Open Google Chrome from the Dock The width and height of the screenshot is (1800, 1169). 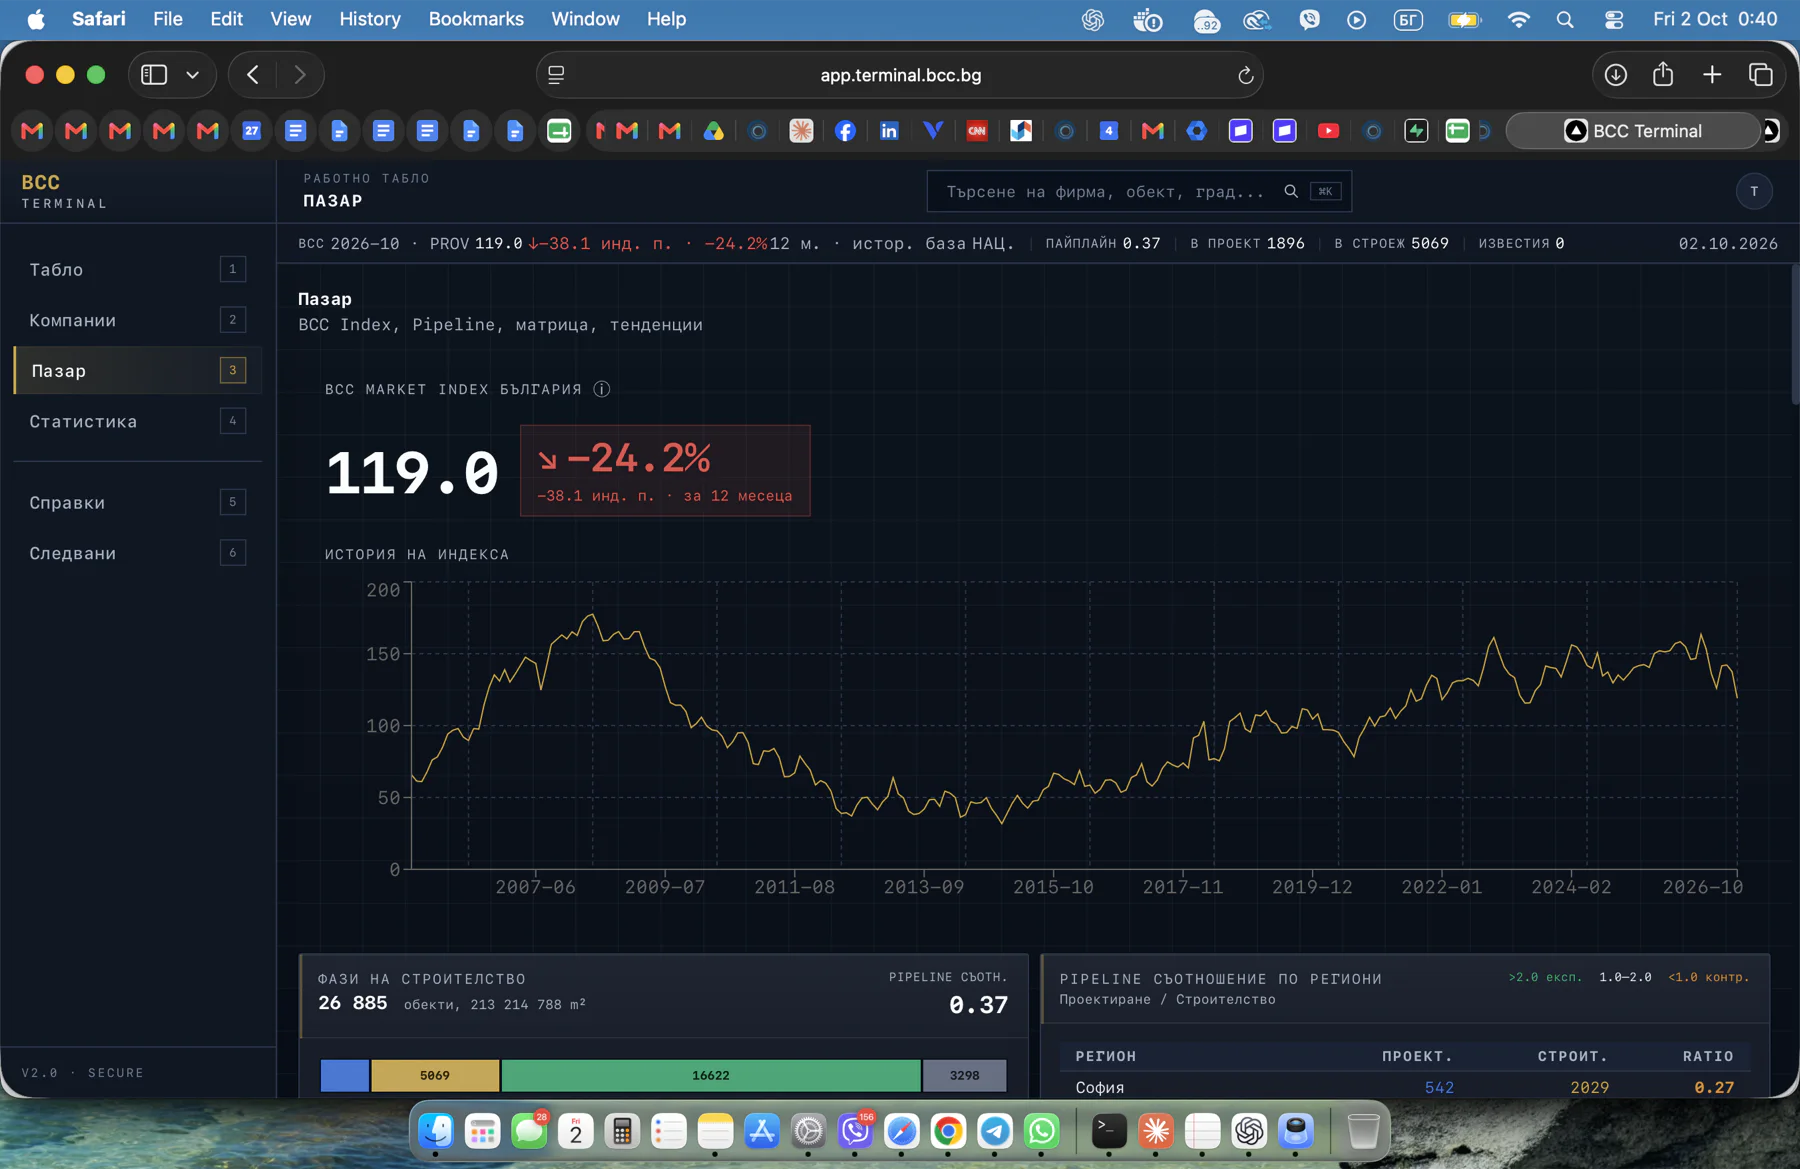tap(948, 1131)
